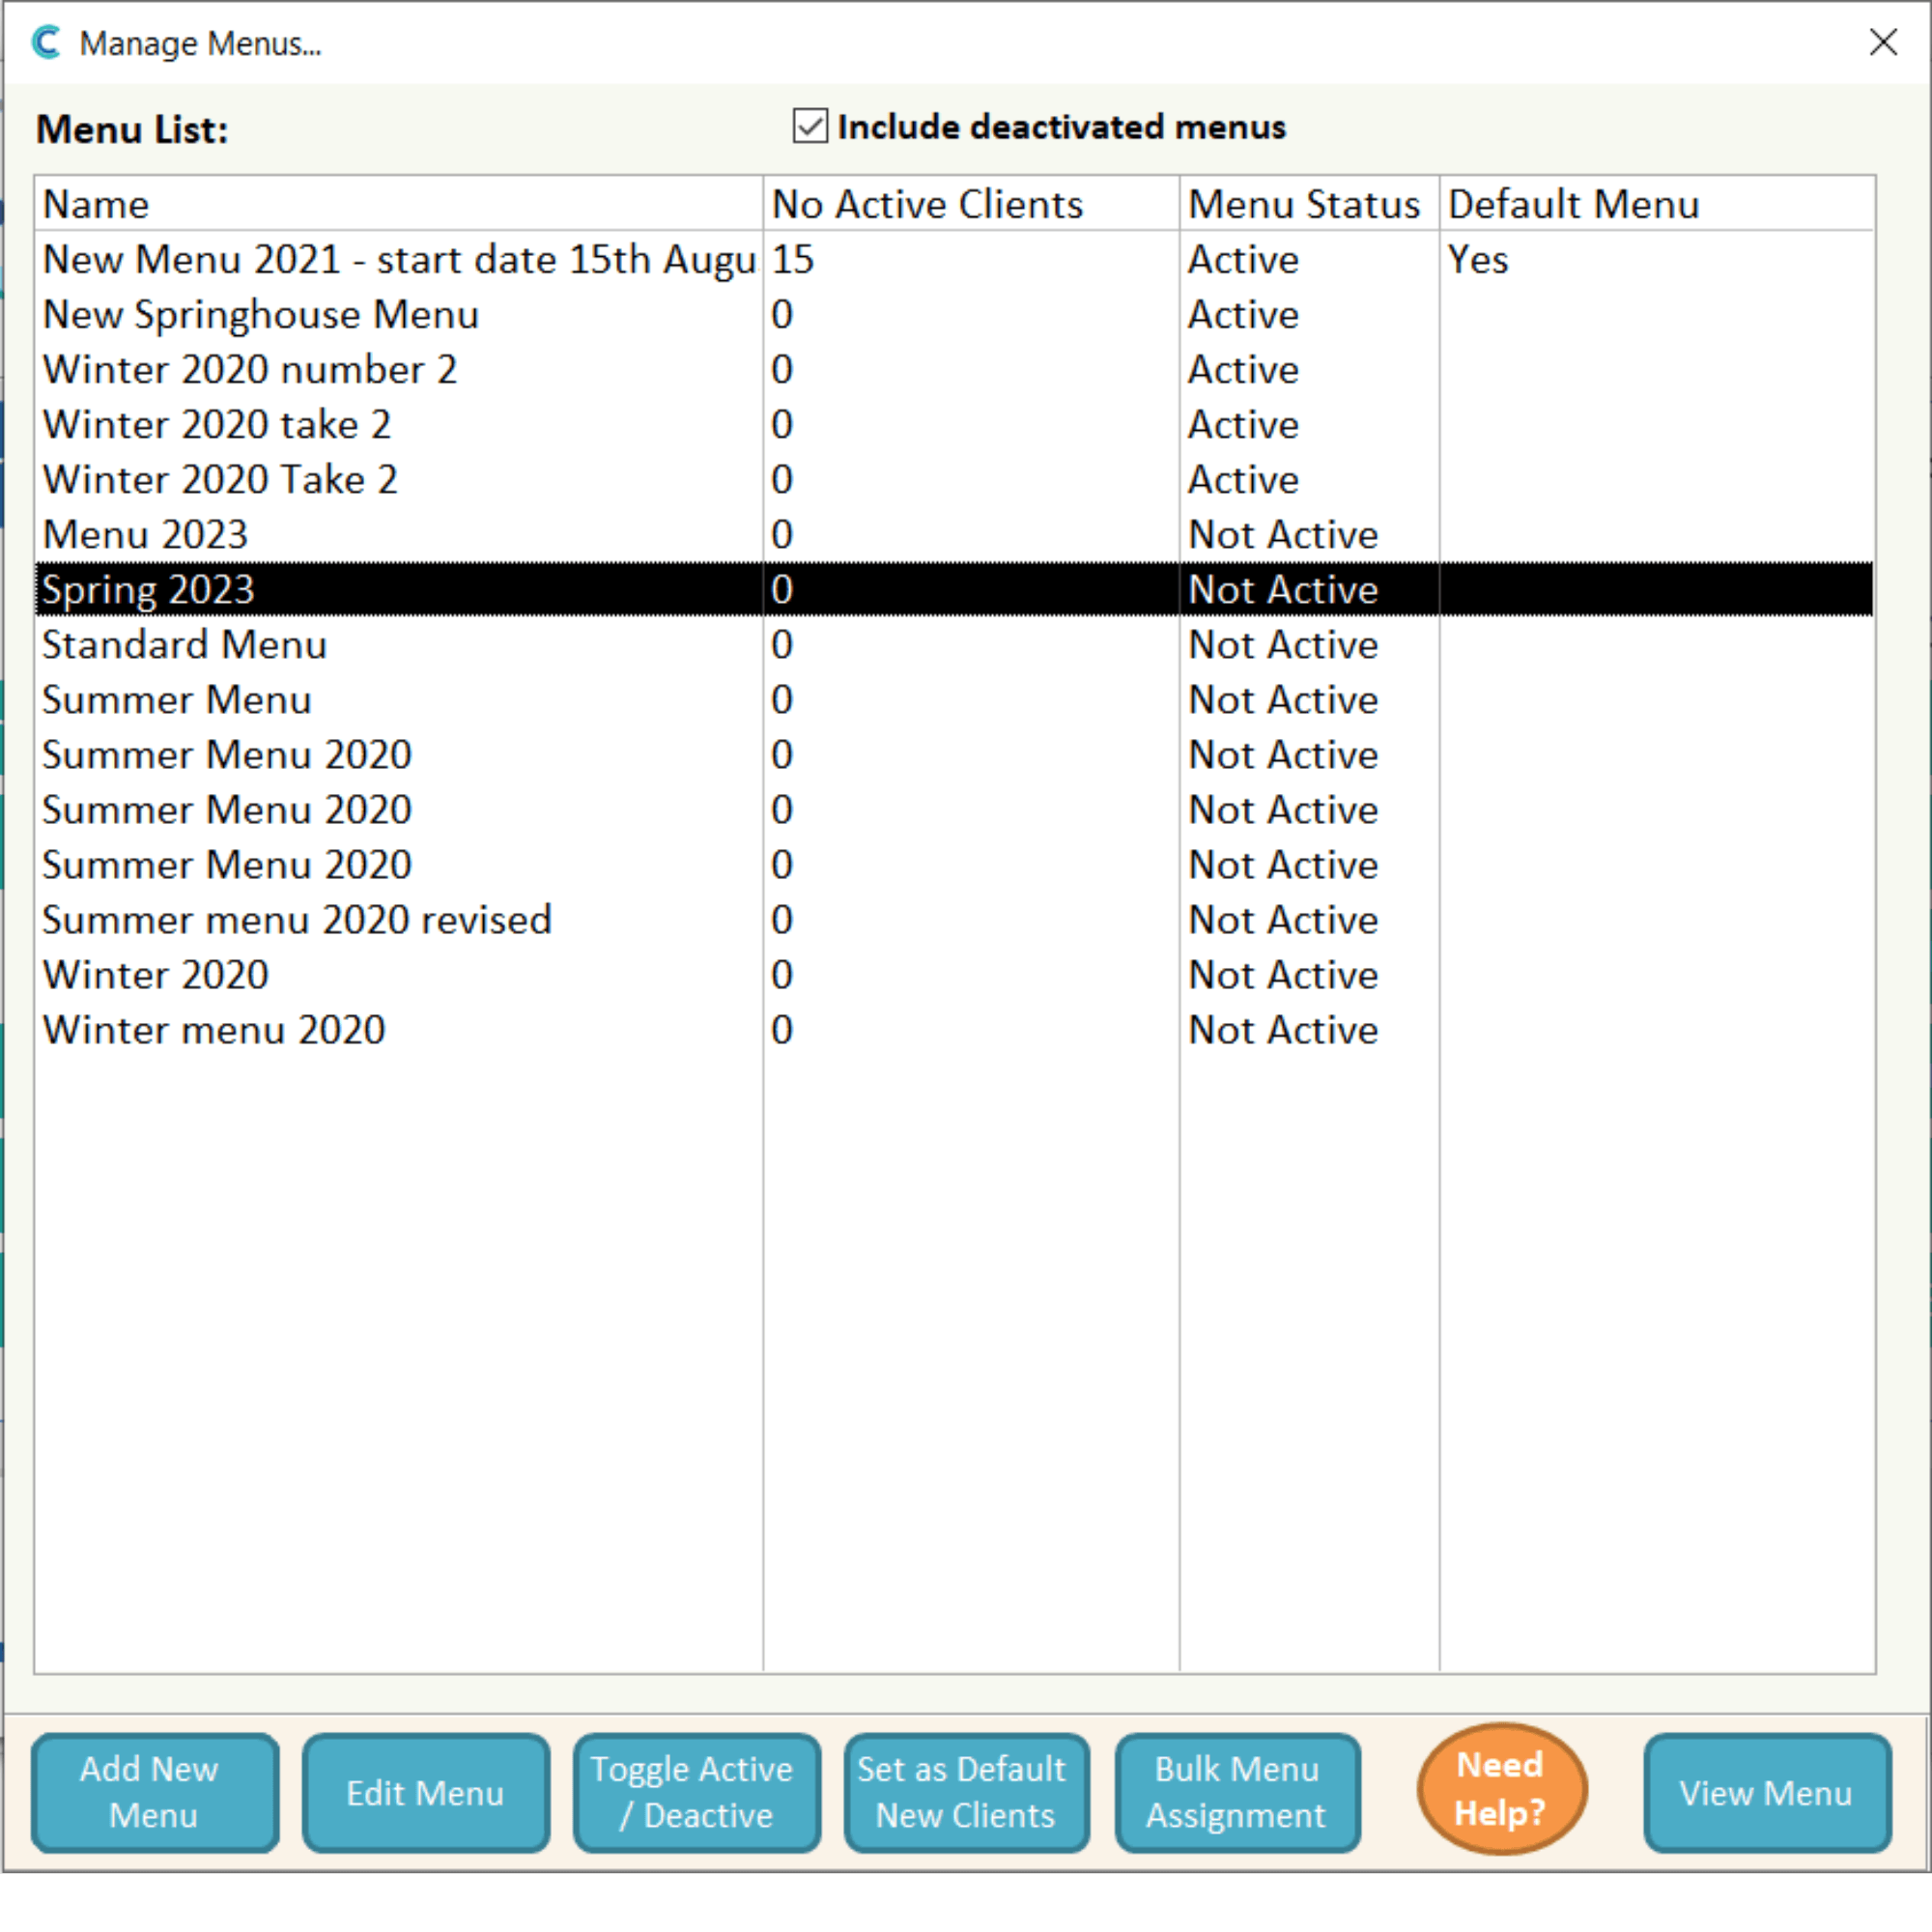Sort by No Active Clients column header
This screenshot has height=1932, width=1932.
[x=971, y=204]
